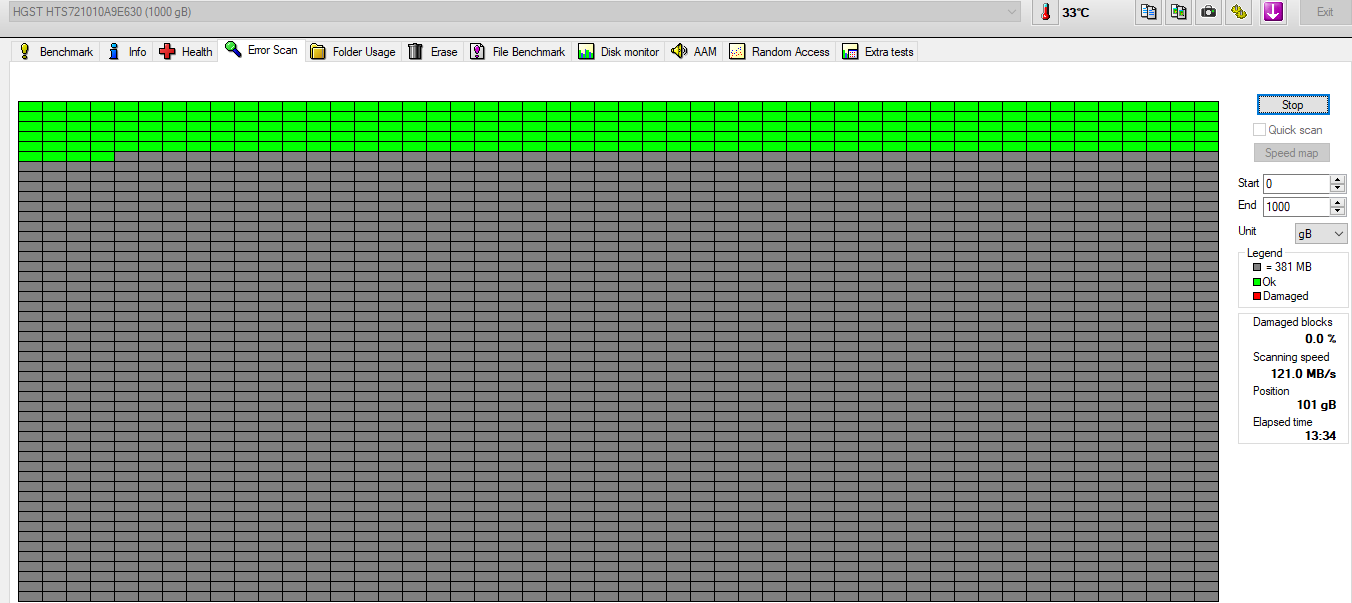Decrease the End value spinner
Image resolution: width=1352 pixels, height=603 pixels.
click(1337, 211)
